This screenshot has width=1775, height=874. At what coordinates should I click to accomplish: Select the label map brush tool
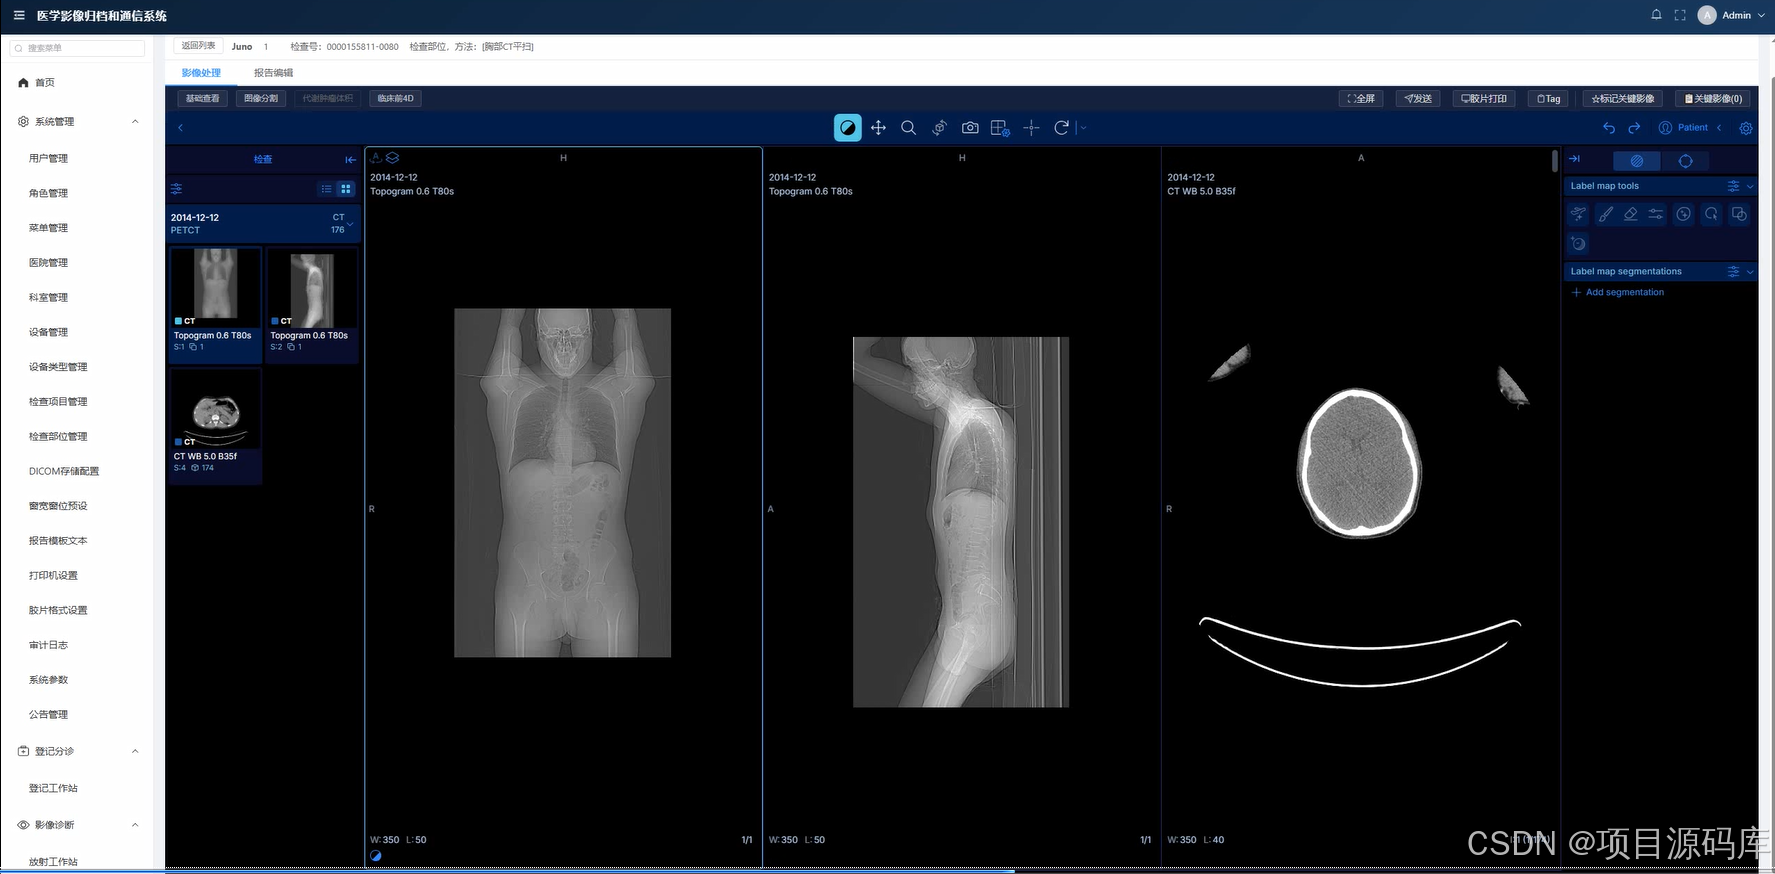pyautogui.click(x=1605, y=214)
